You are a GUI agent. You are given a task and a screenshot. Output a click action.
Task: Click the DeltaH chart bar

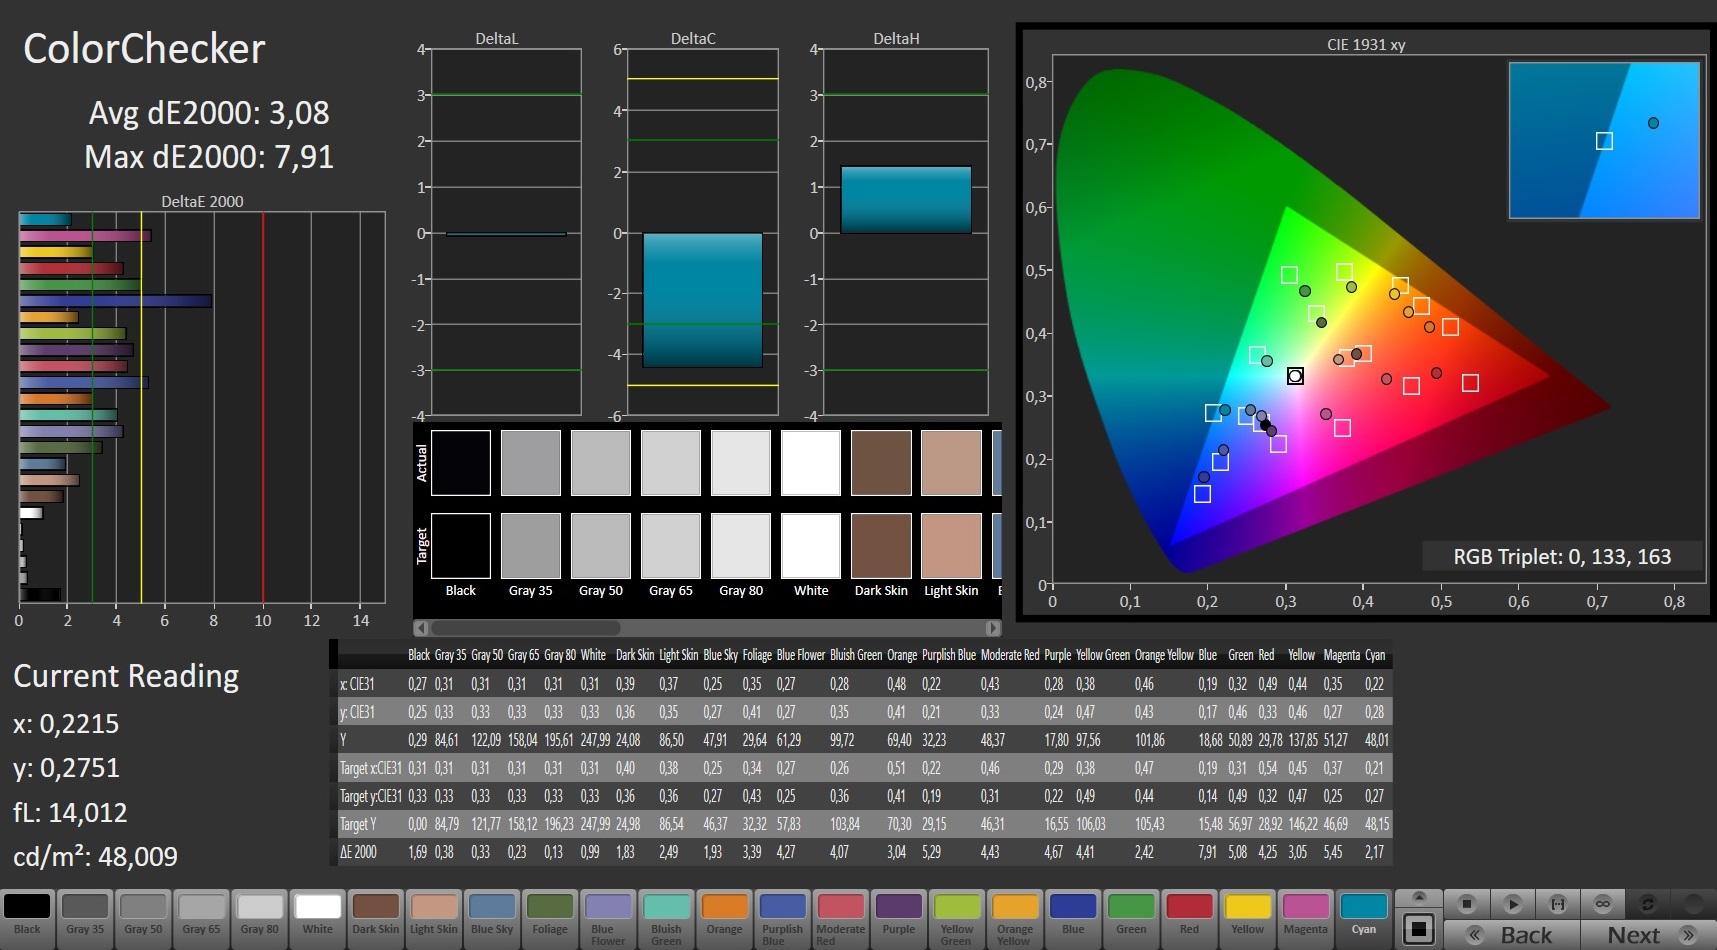click(906, 200)
